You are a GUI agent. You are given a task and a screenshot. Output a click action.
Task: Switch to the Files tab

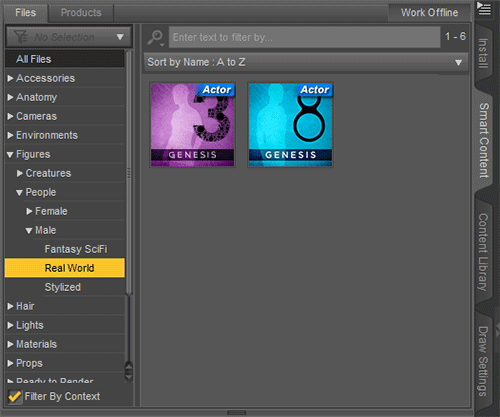[x=26, y=13]
